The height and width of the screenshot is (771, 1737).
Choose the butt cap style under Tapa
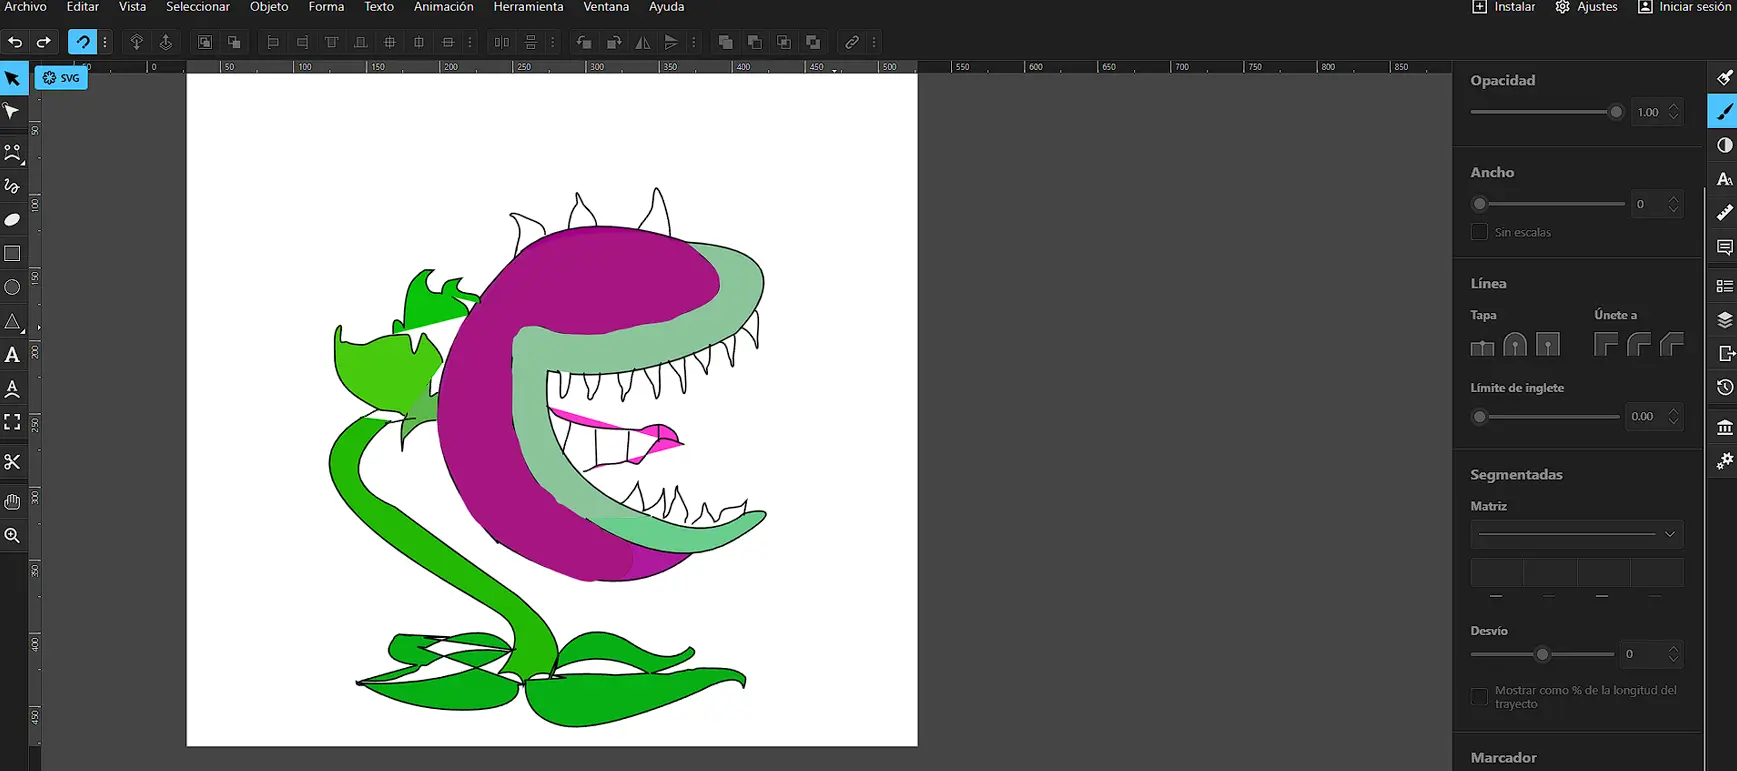pos(1482,346)
